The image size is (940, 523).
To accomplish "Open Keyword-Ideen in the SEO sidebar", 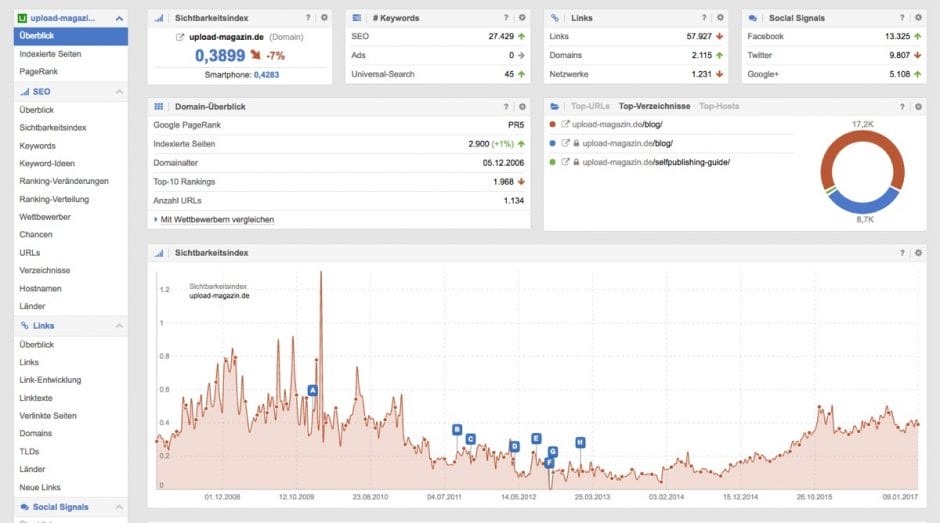I will pyautogui.click(x=47, y=163).
